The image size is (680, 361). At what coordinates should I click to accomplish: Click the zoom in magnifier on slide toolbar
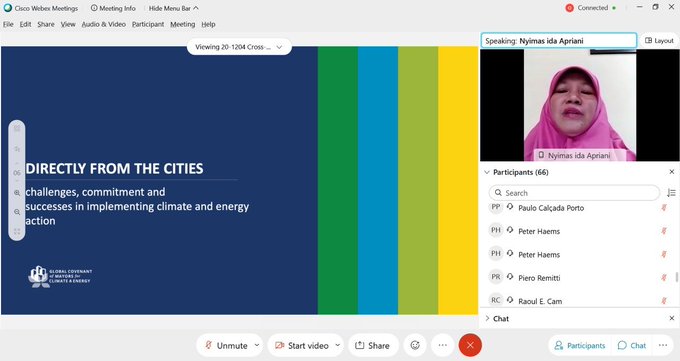coord(17,193)
